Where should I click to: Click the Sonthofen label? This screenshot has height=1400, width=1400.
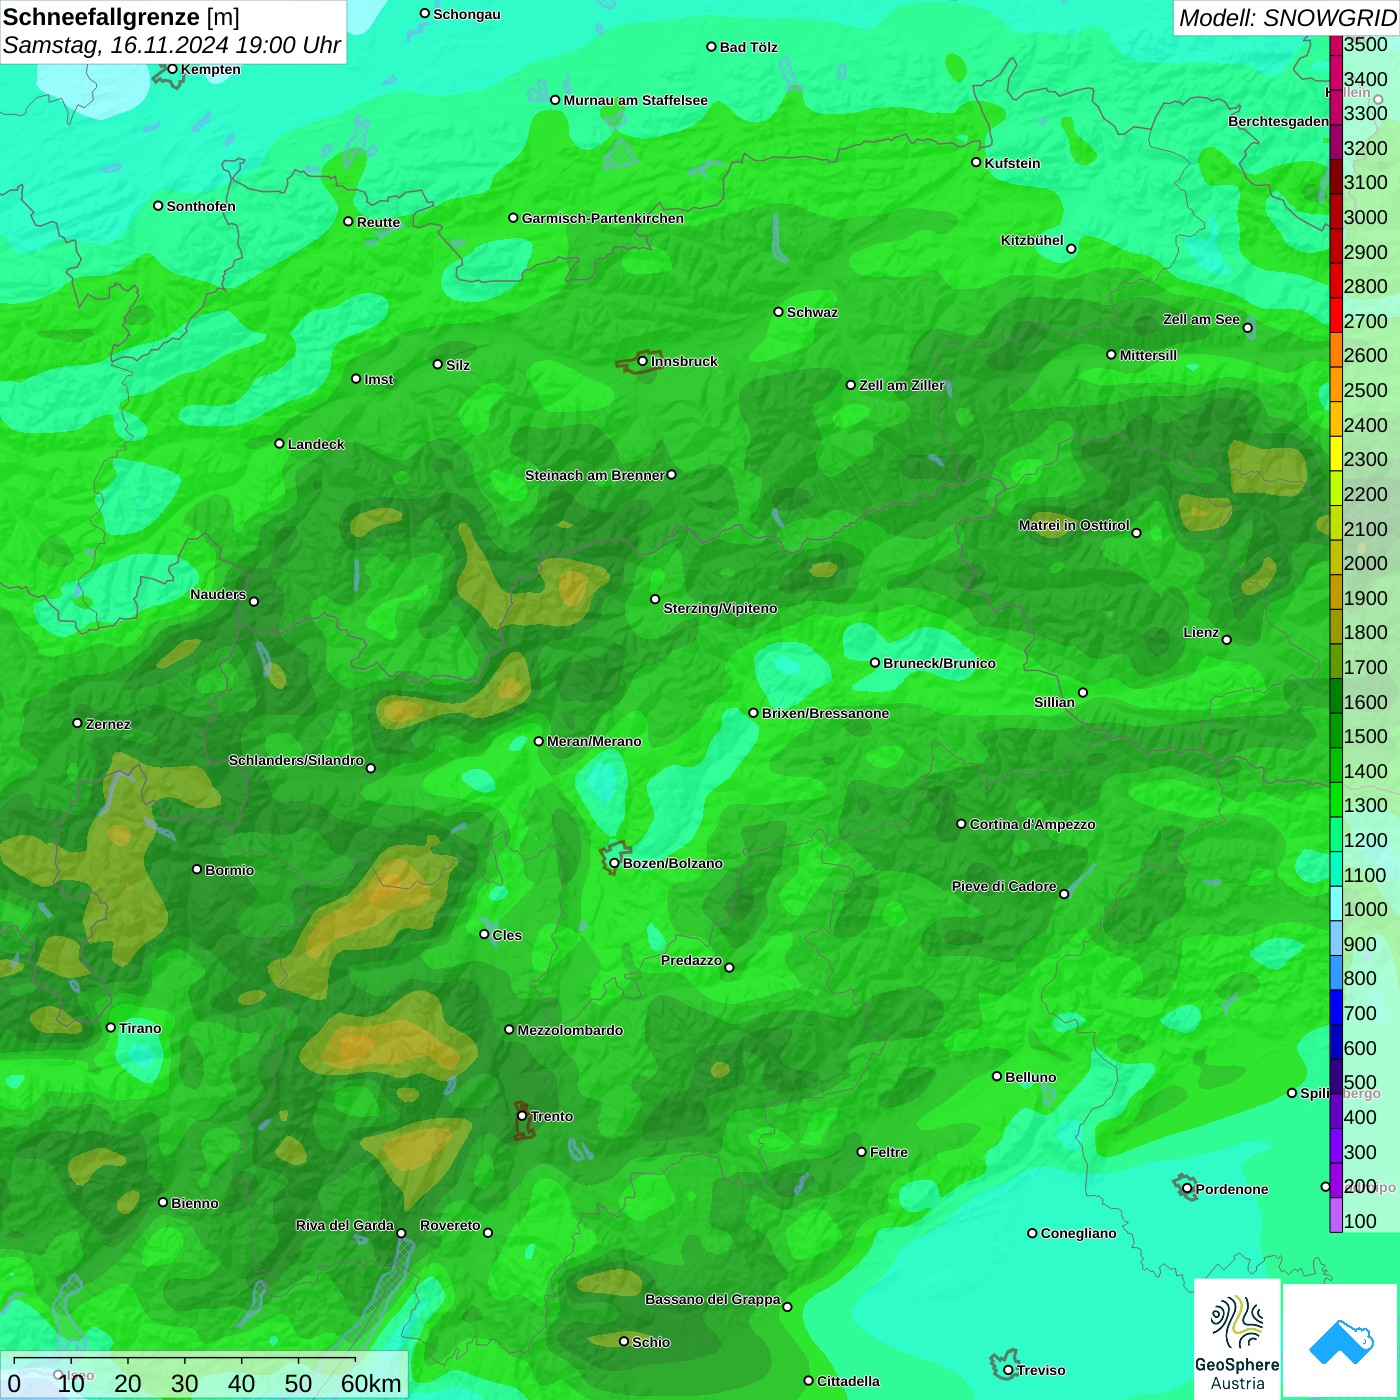pos(201,206)
